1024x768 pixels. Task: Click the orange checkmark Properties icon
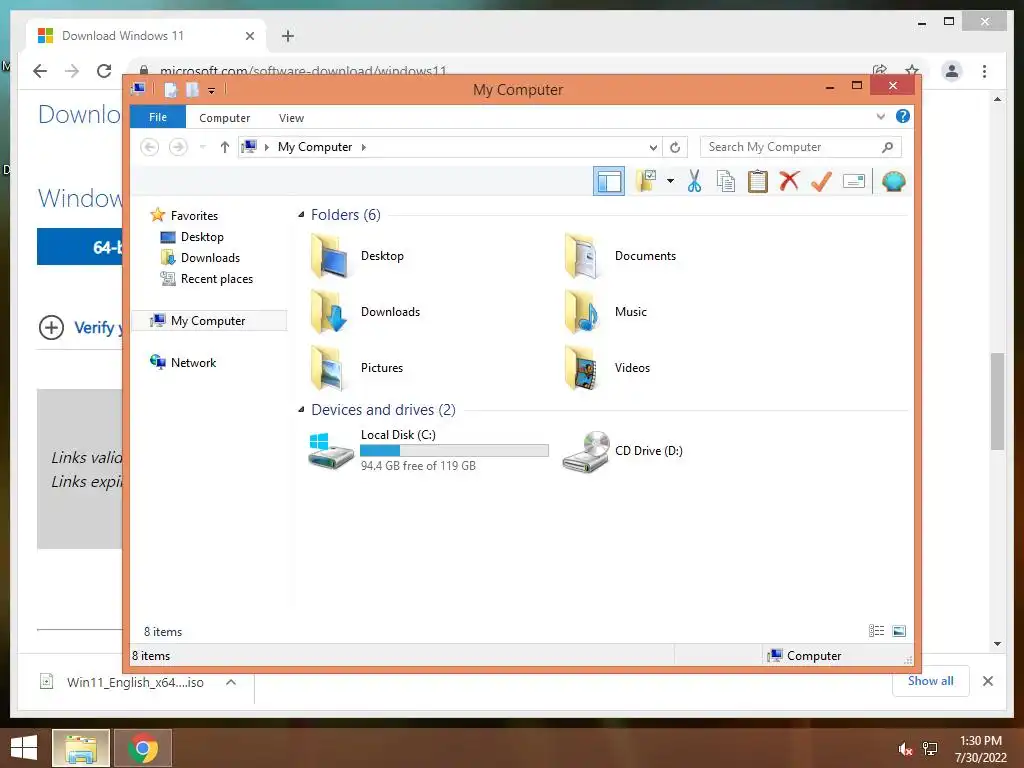click(821, 181)
